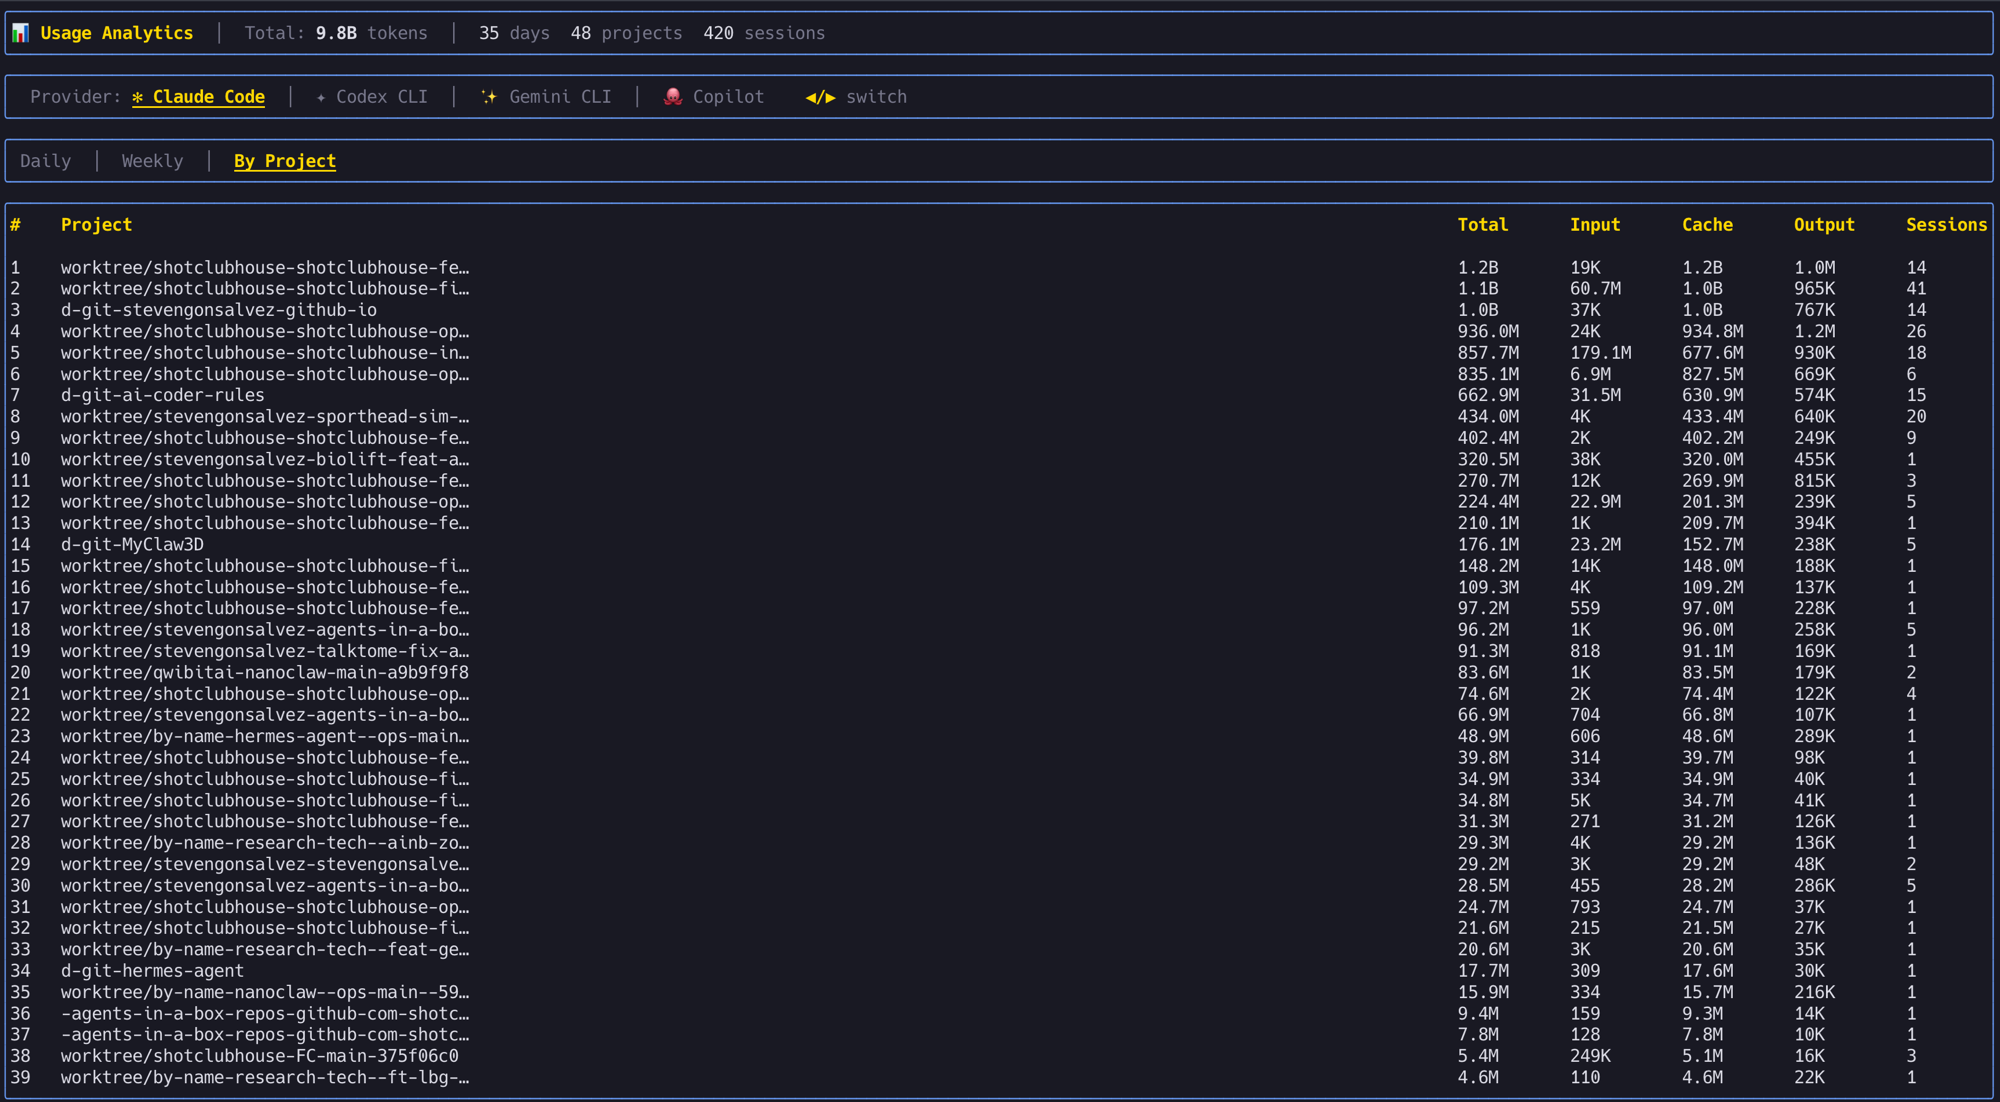Open the Weekly view tab
The image size is (2000, 1102).
152,160
